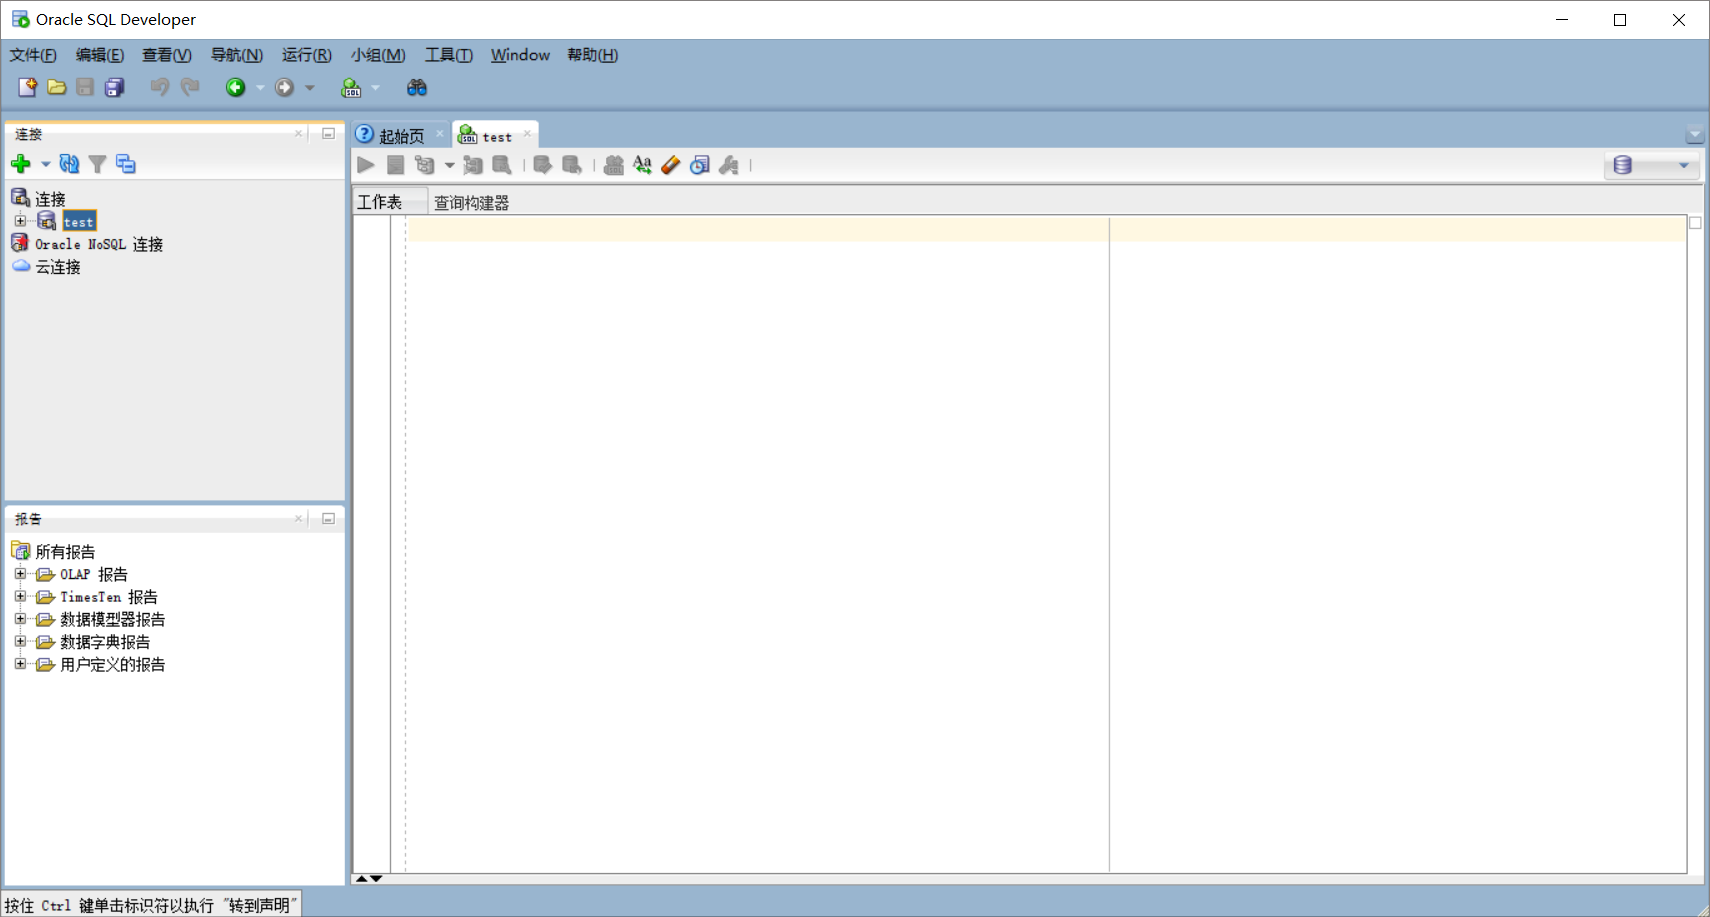Switch to the 查询构建器 tab
Screen dimensions: 1710x917
(471, 203)
